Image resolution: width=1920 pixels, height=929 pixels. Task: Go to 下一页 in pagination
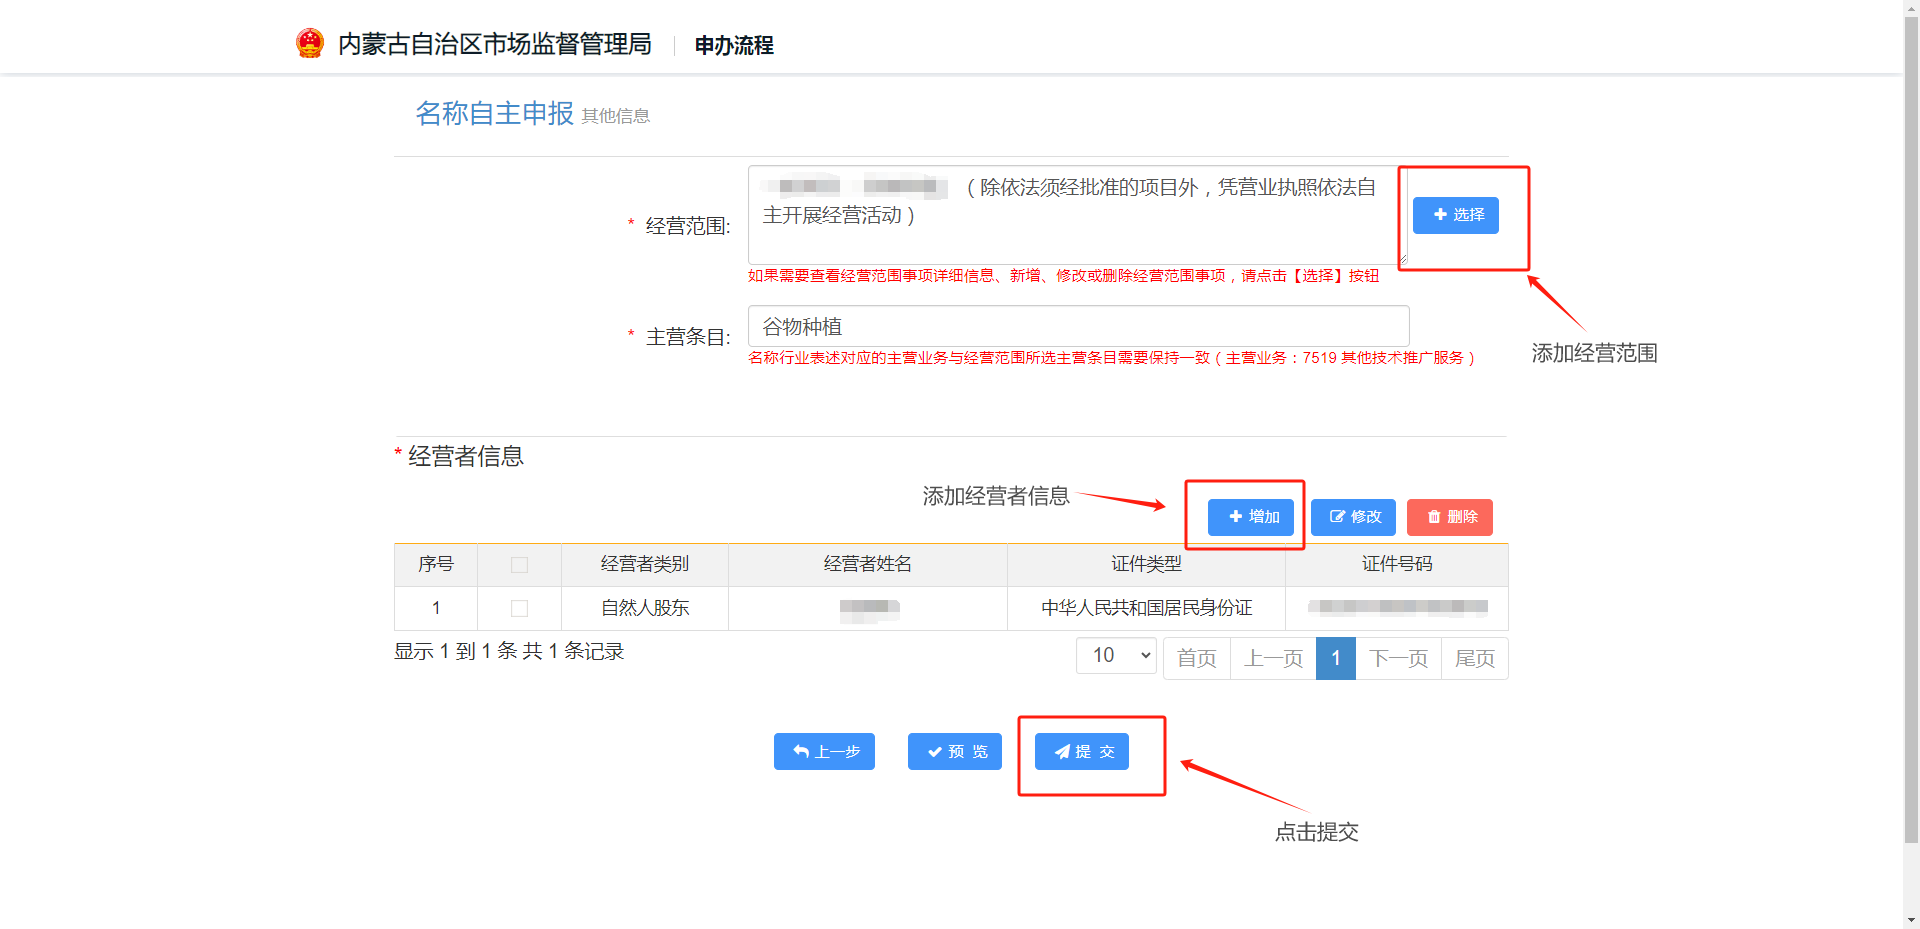coord(1398,658)
